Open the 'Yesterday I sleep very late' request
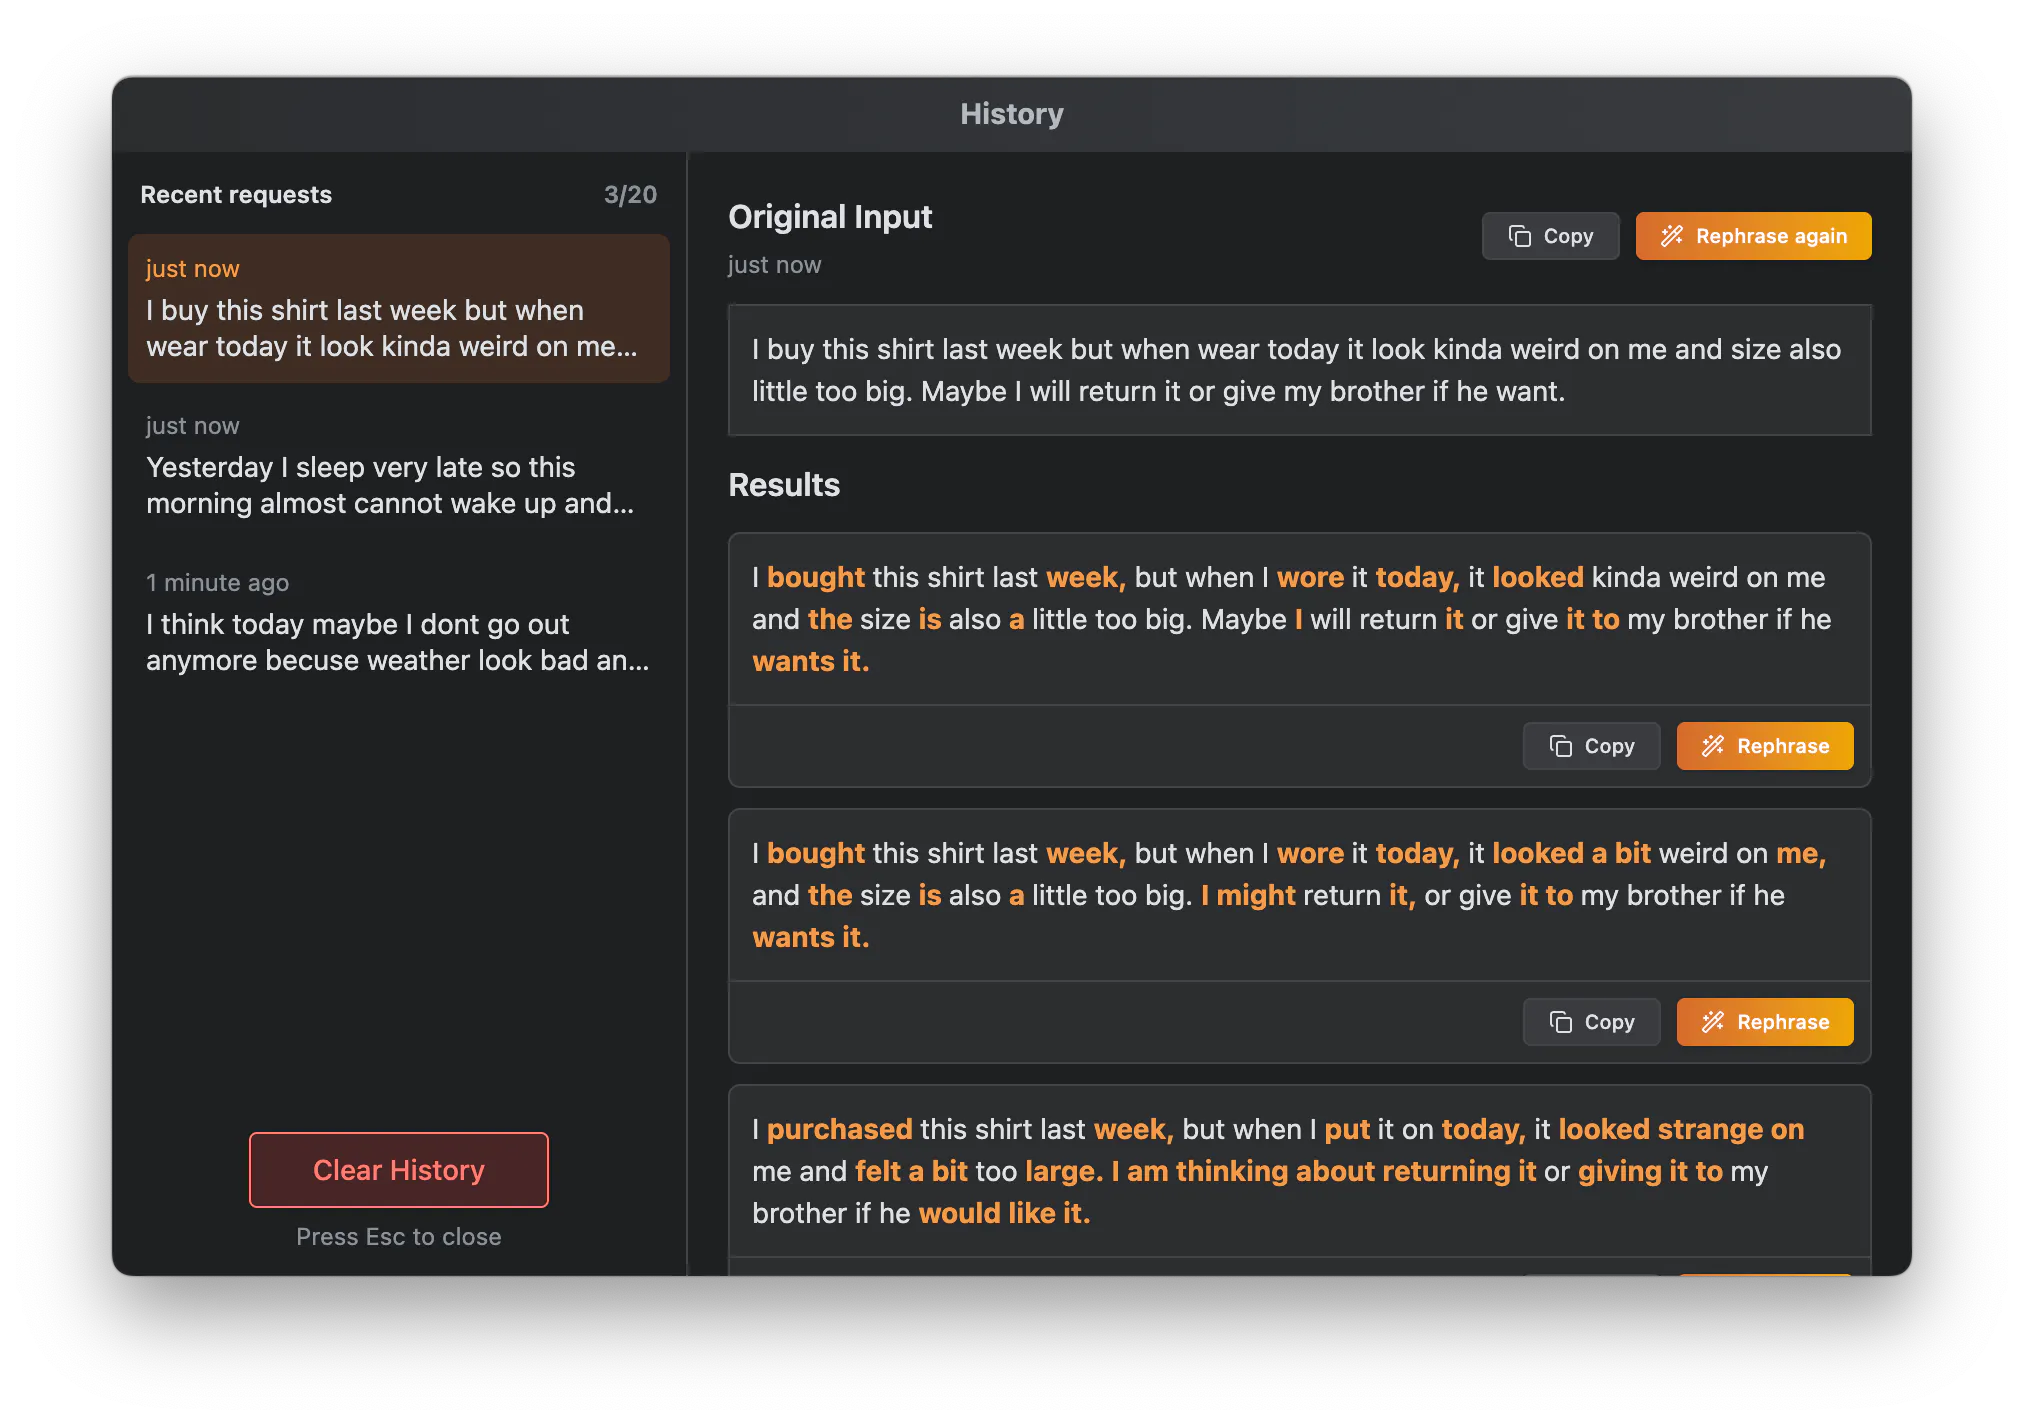 pyautogui.click(x=399, y=465)
